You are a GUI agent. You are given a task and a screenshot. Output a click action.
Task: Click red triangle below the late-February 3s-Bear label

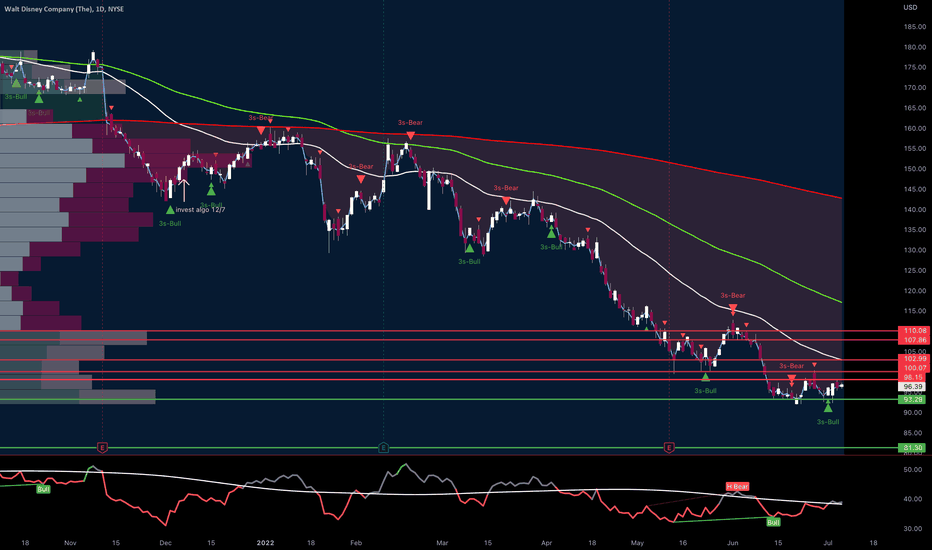(x=410, y=136)
